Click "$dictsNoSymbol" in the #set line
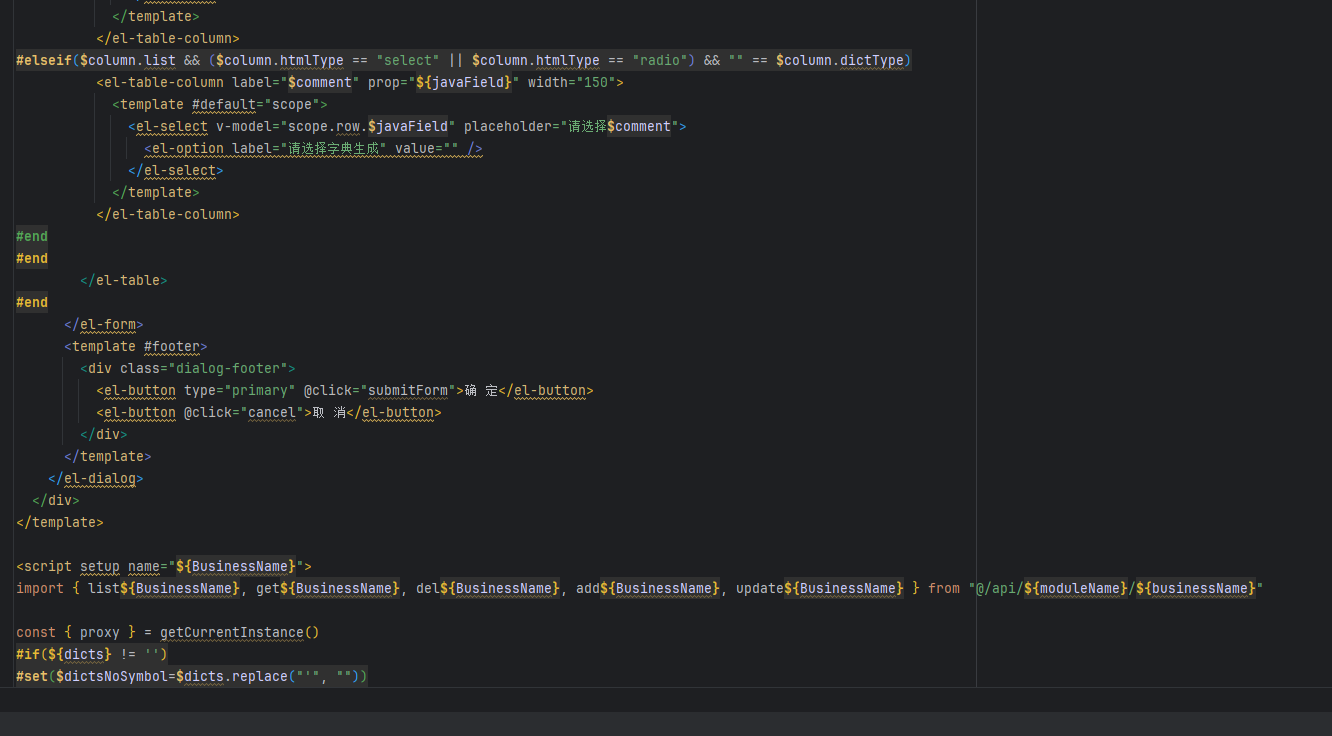Image resolution: width=1332 pixels, height=736 pixels. click(x=112, y=677)
